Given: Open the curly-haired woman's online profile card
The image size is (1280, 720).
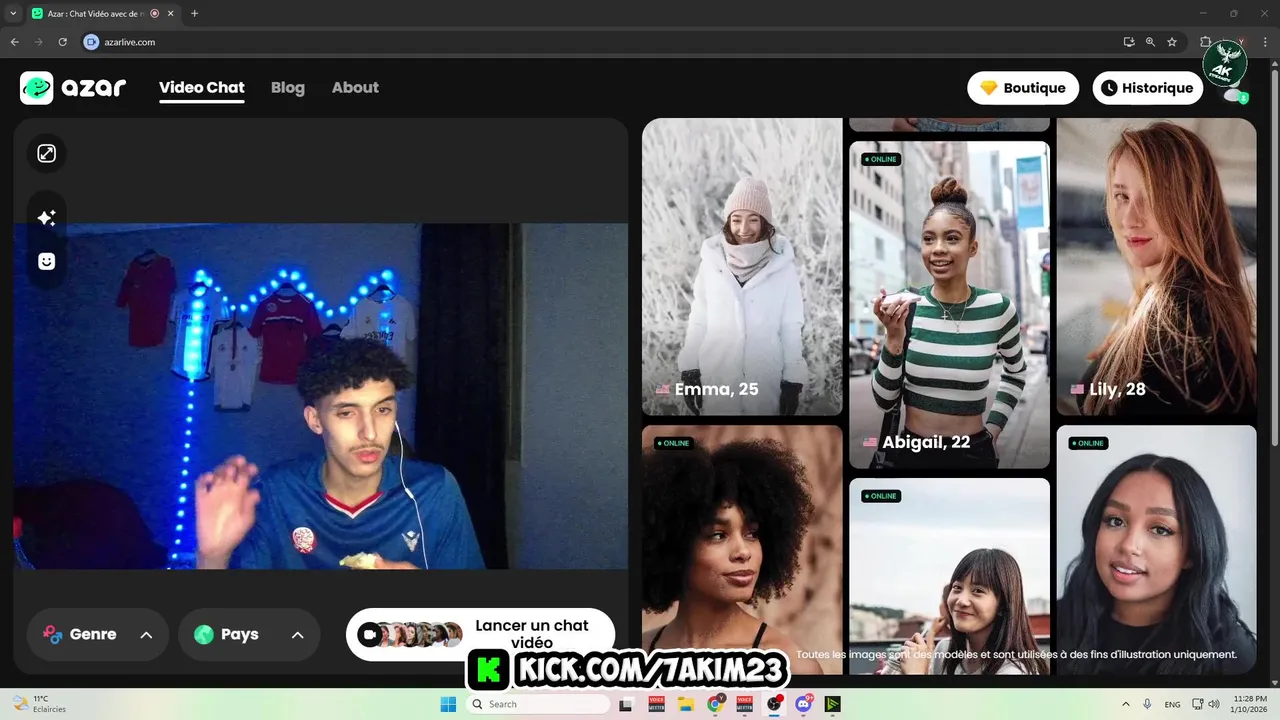Looking at the screenshot, I should (742, 550).
